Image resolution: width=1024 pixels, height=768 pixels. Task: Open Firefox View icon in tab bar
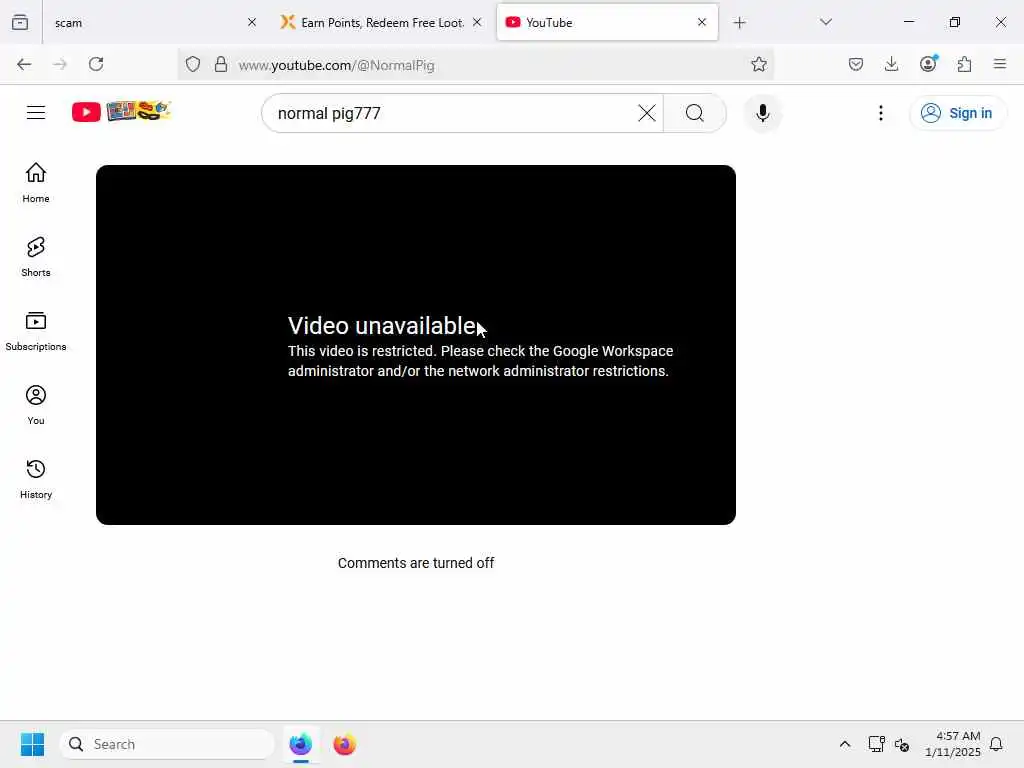(x=20, y=22)
